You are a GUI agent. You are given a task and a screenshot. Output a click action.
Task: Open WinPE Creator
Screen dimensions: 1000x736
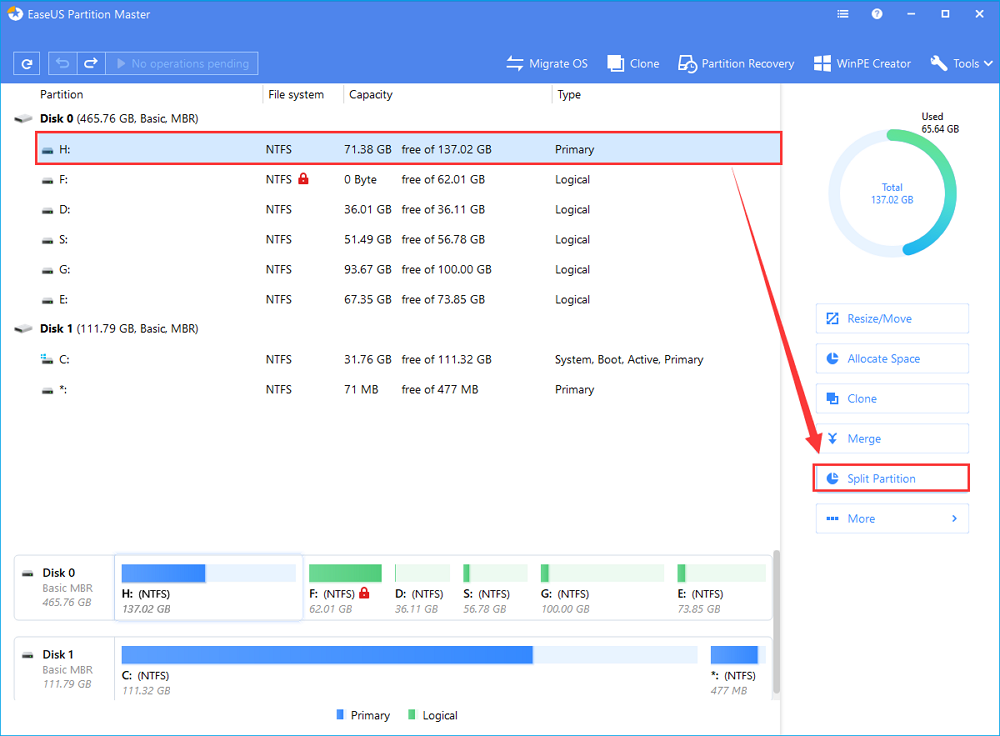tap(862, 64)
